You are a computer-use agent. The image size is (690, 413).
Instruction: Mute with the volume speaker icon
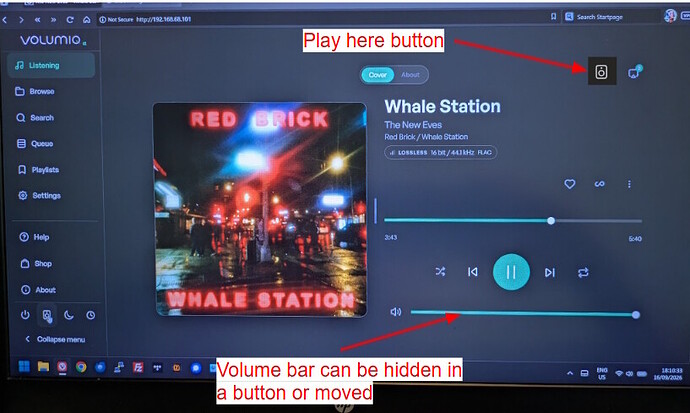click(x=396, y=312)
